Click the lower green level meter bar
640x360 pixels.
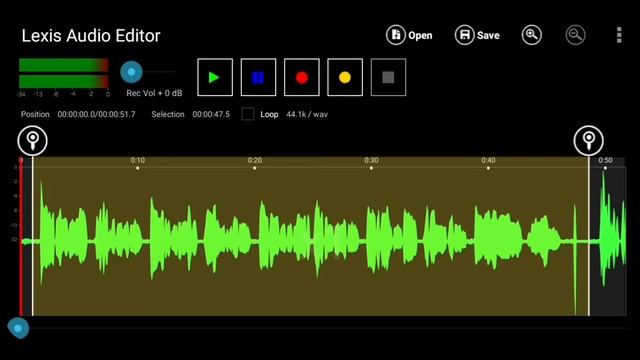tap(64, 82)
